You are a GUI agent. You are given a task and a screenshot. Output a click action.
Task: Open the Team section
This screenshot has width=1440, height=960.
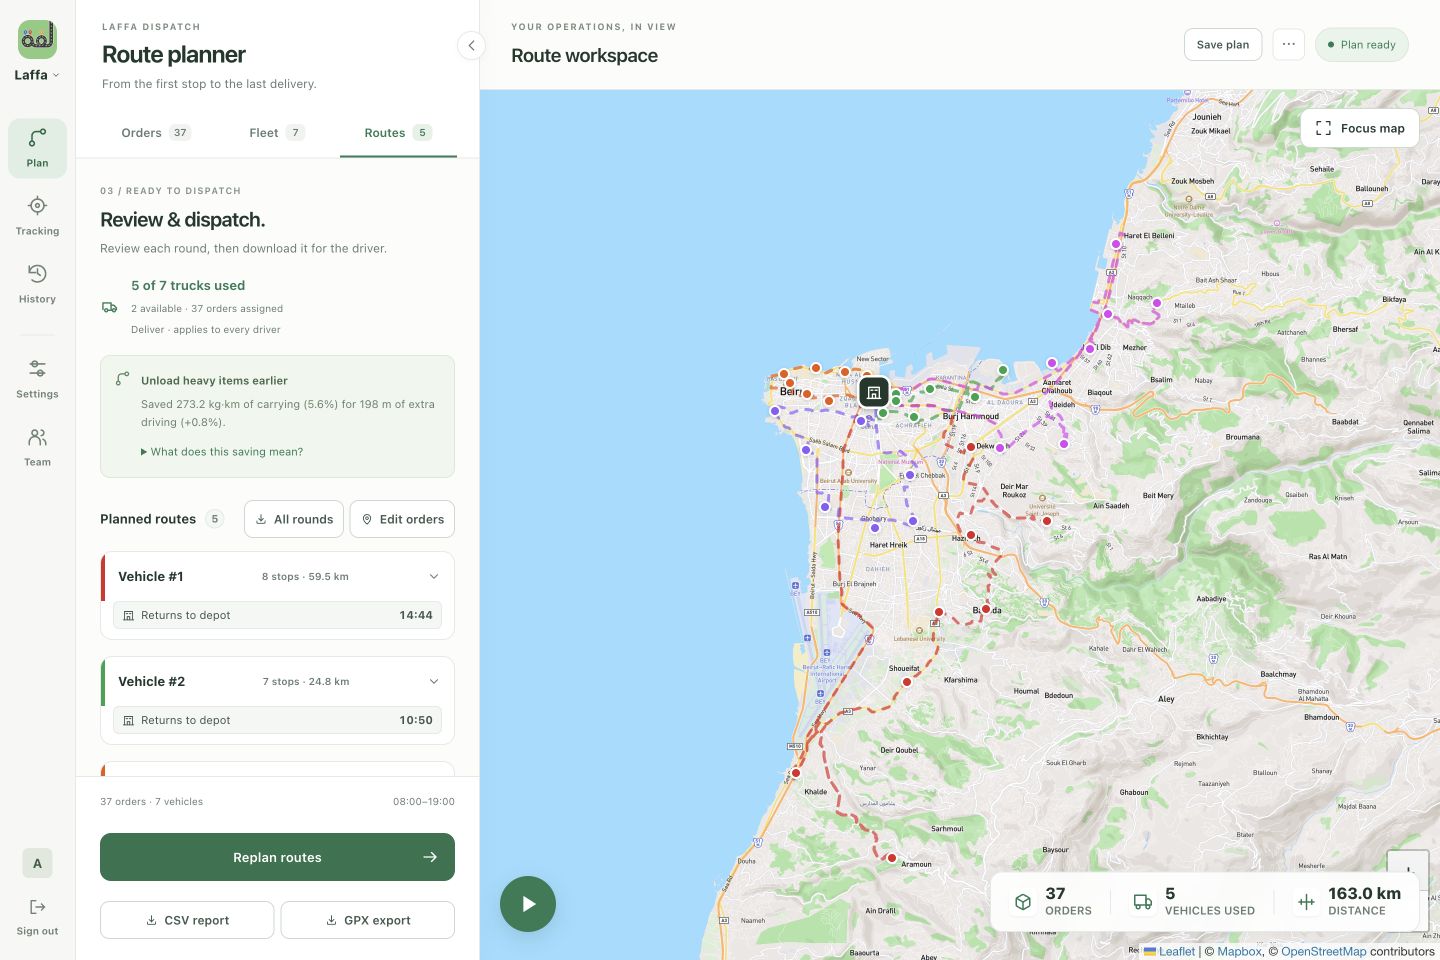pos(37,448)
